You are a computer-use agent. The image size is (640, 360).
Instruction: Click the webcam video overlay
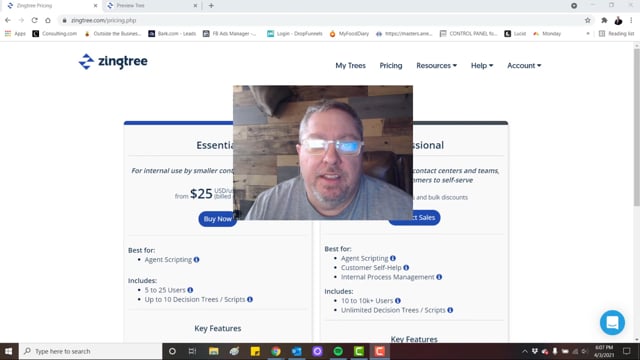coord(323,153)
